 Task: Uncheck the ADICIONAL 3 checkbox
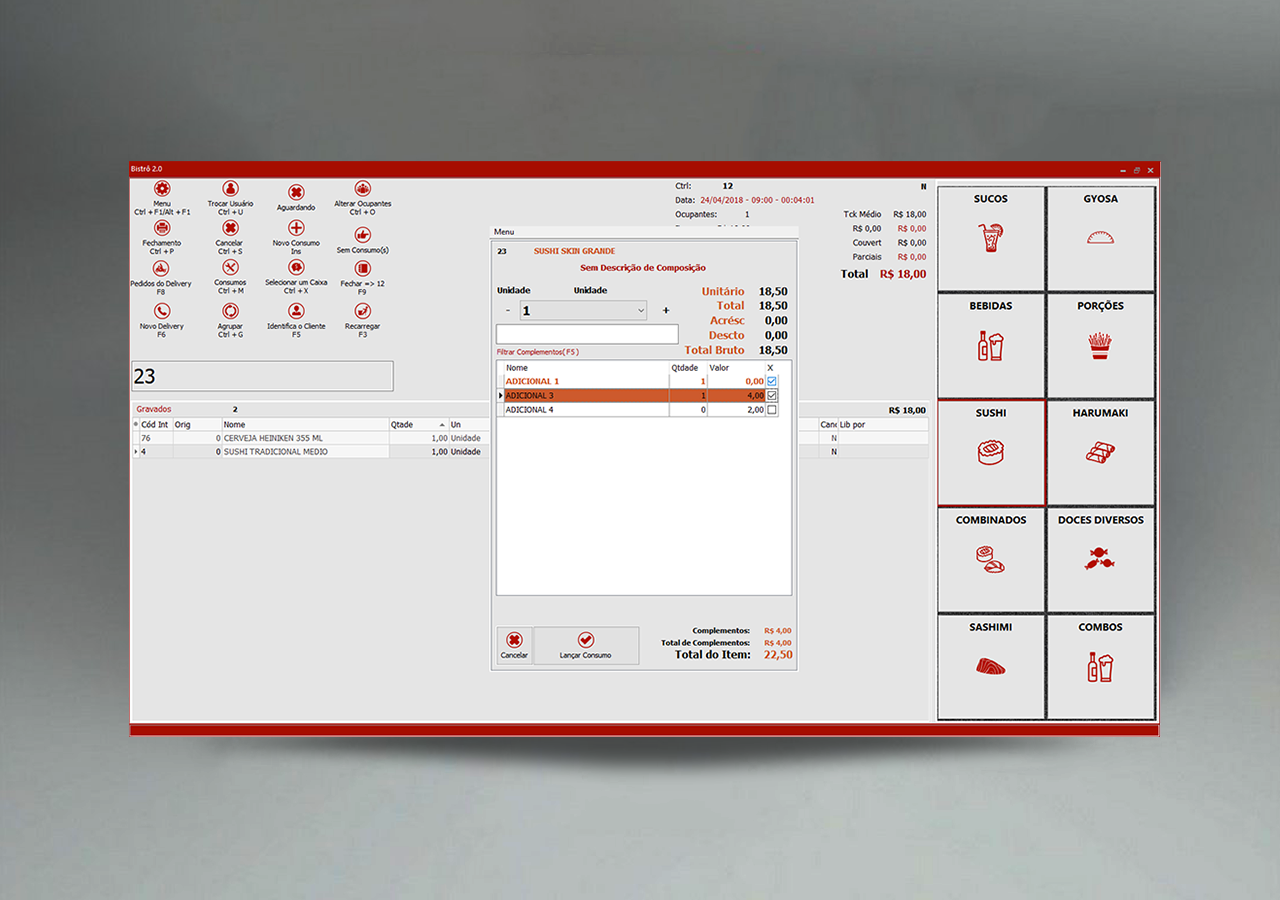(x=771, y=396)
